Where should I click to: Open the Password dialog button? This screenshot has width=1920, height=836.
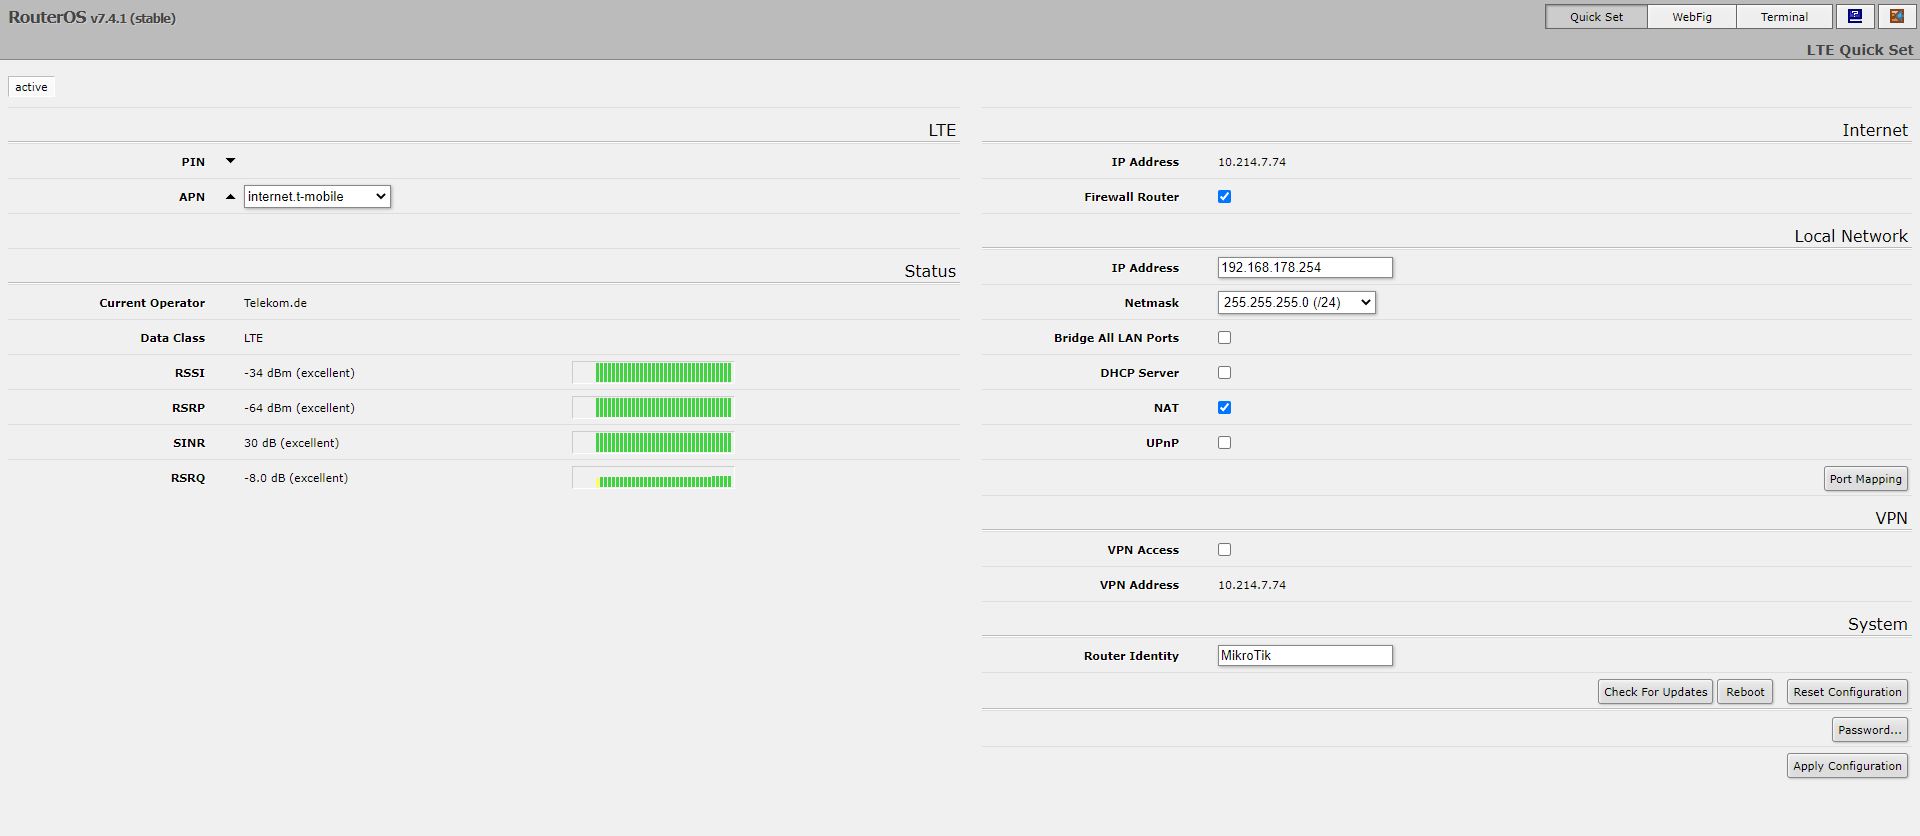tap(1869, 730)
